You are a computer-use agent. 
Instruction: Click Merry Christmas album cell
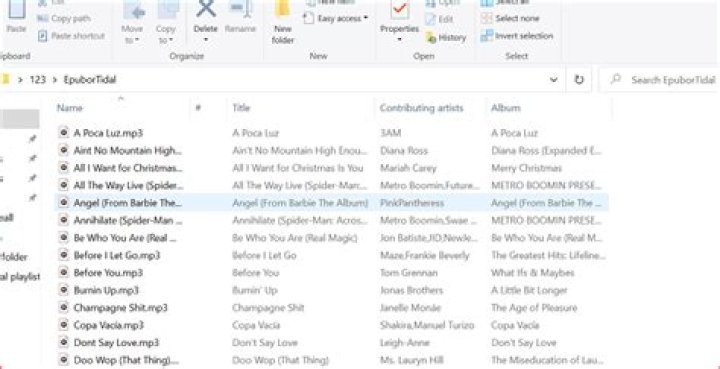point(526,168)
